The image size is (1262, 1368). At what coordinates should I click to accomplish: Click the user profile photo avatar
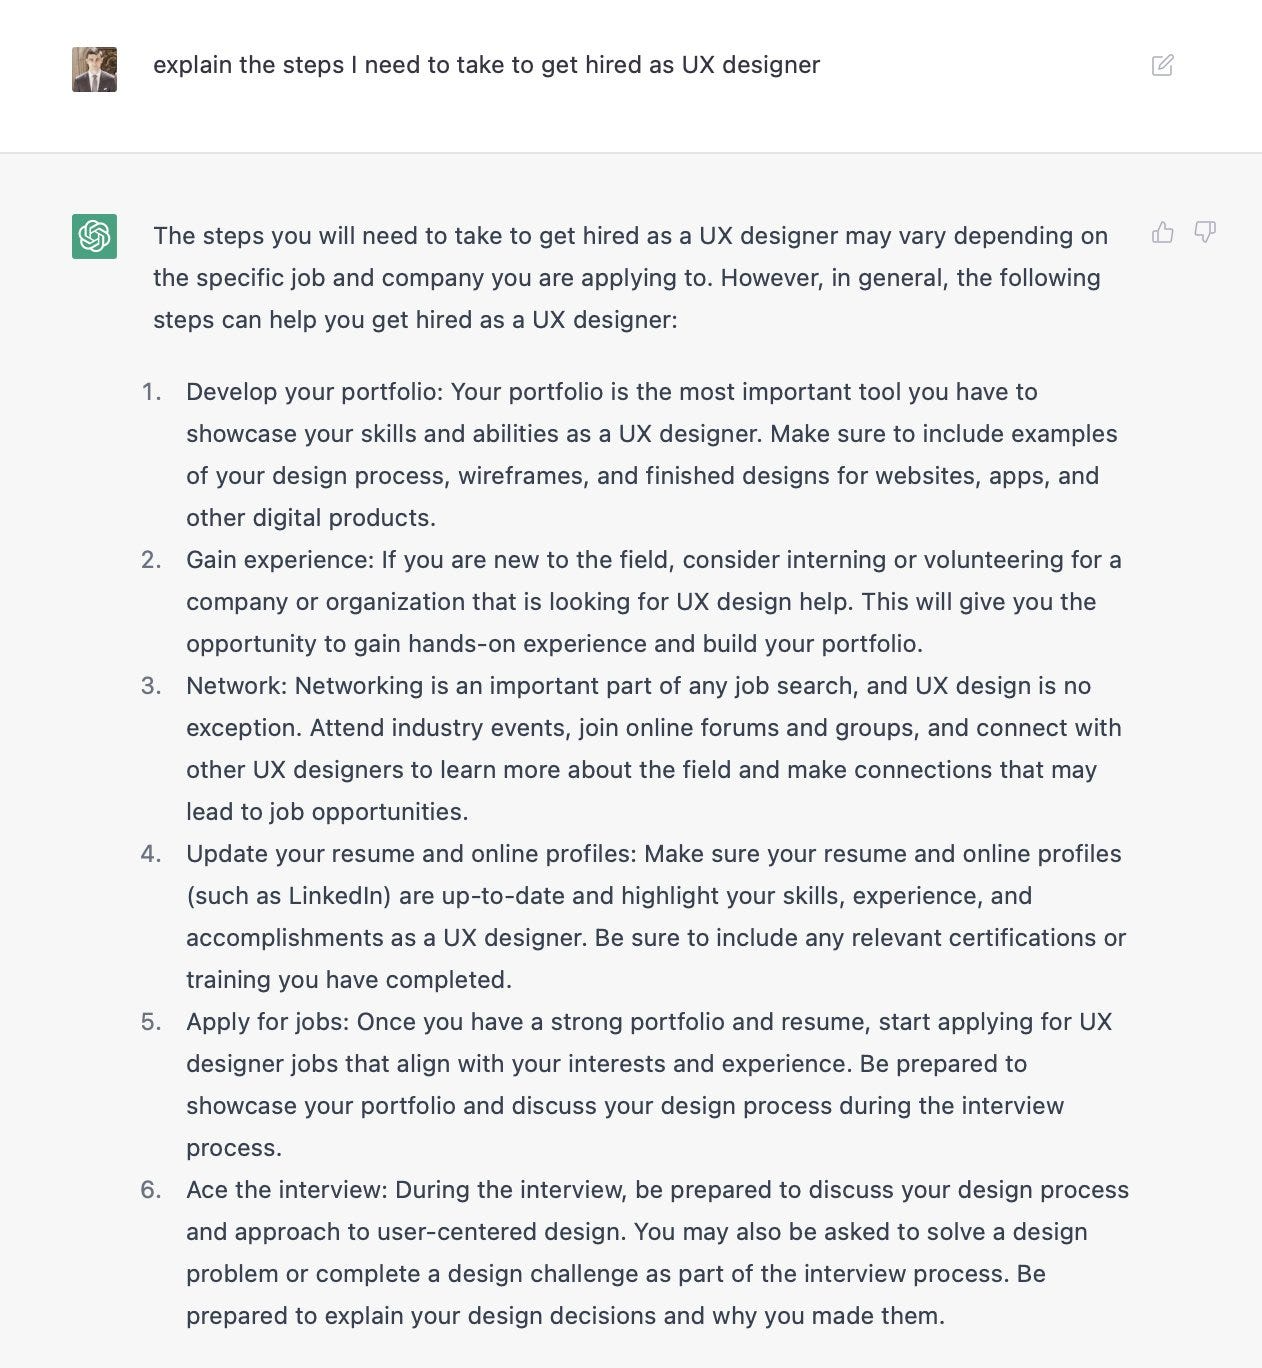point(94,69)
